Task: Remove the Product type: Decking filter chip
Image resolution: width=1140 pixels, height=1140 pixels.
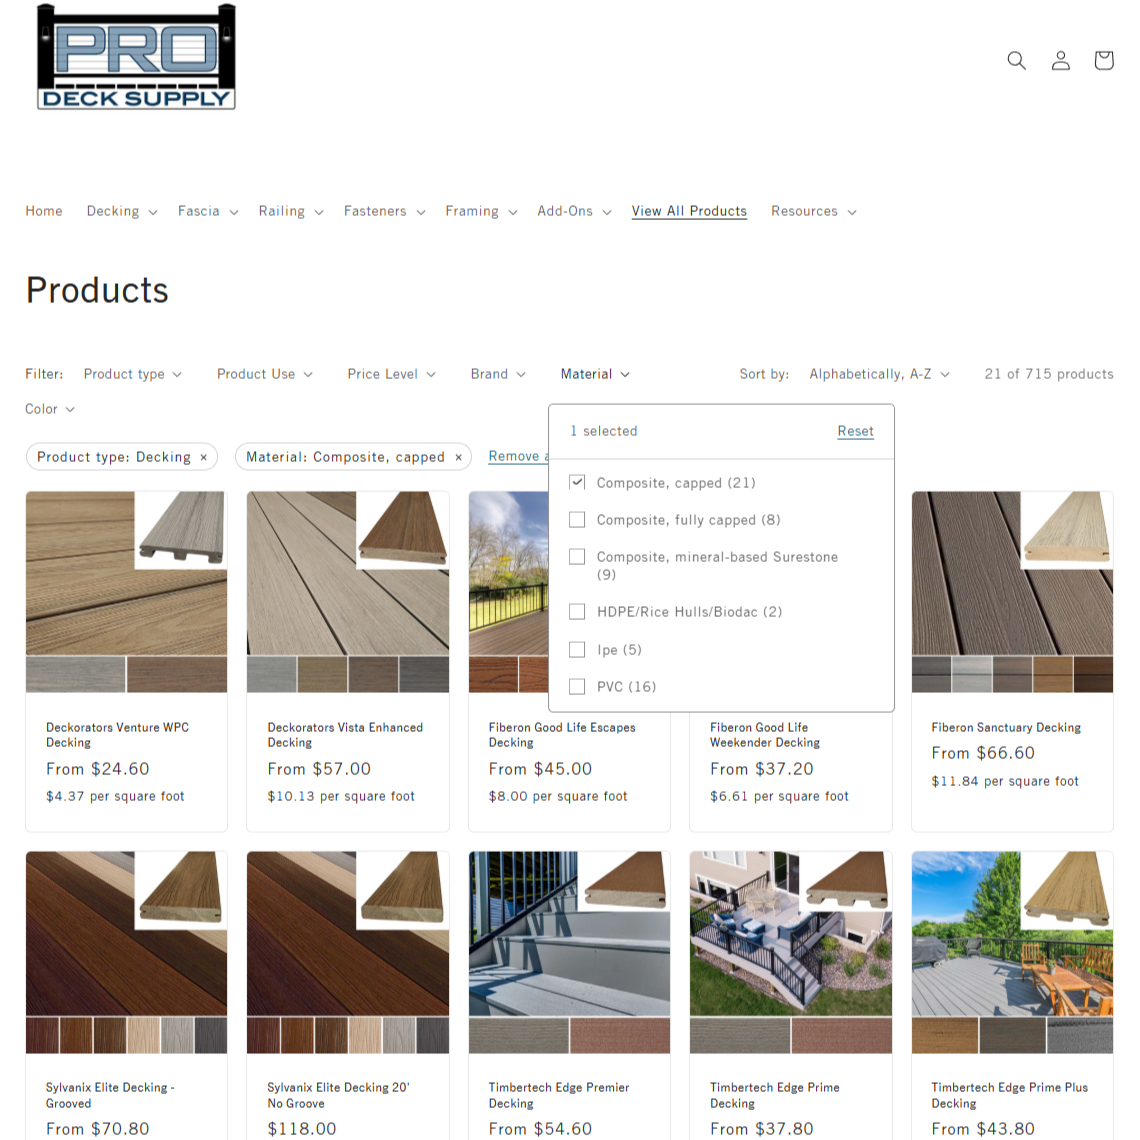Action: point(204,457)
